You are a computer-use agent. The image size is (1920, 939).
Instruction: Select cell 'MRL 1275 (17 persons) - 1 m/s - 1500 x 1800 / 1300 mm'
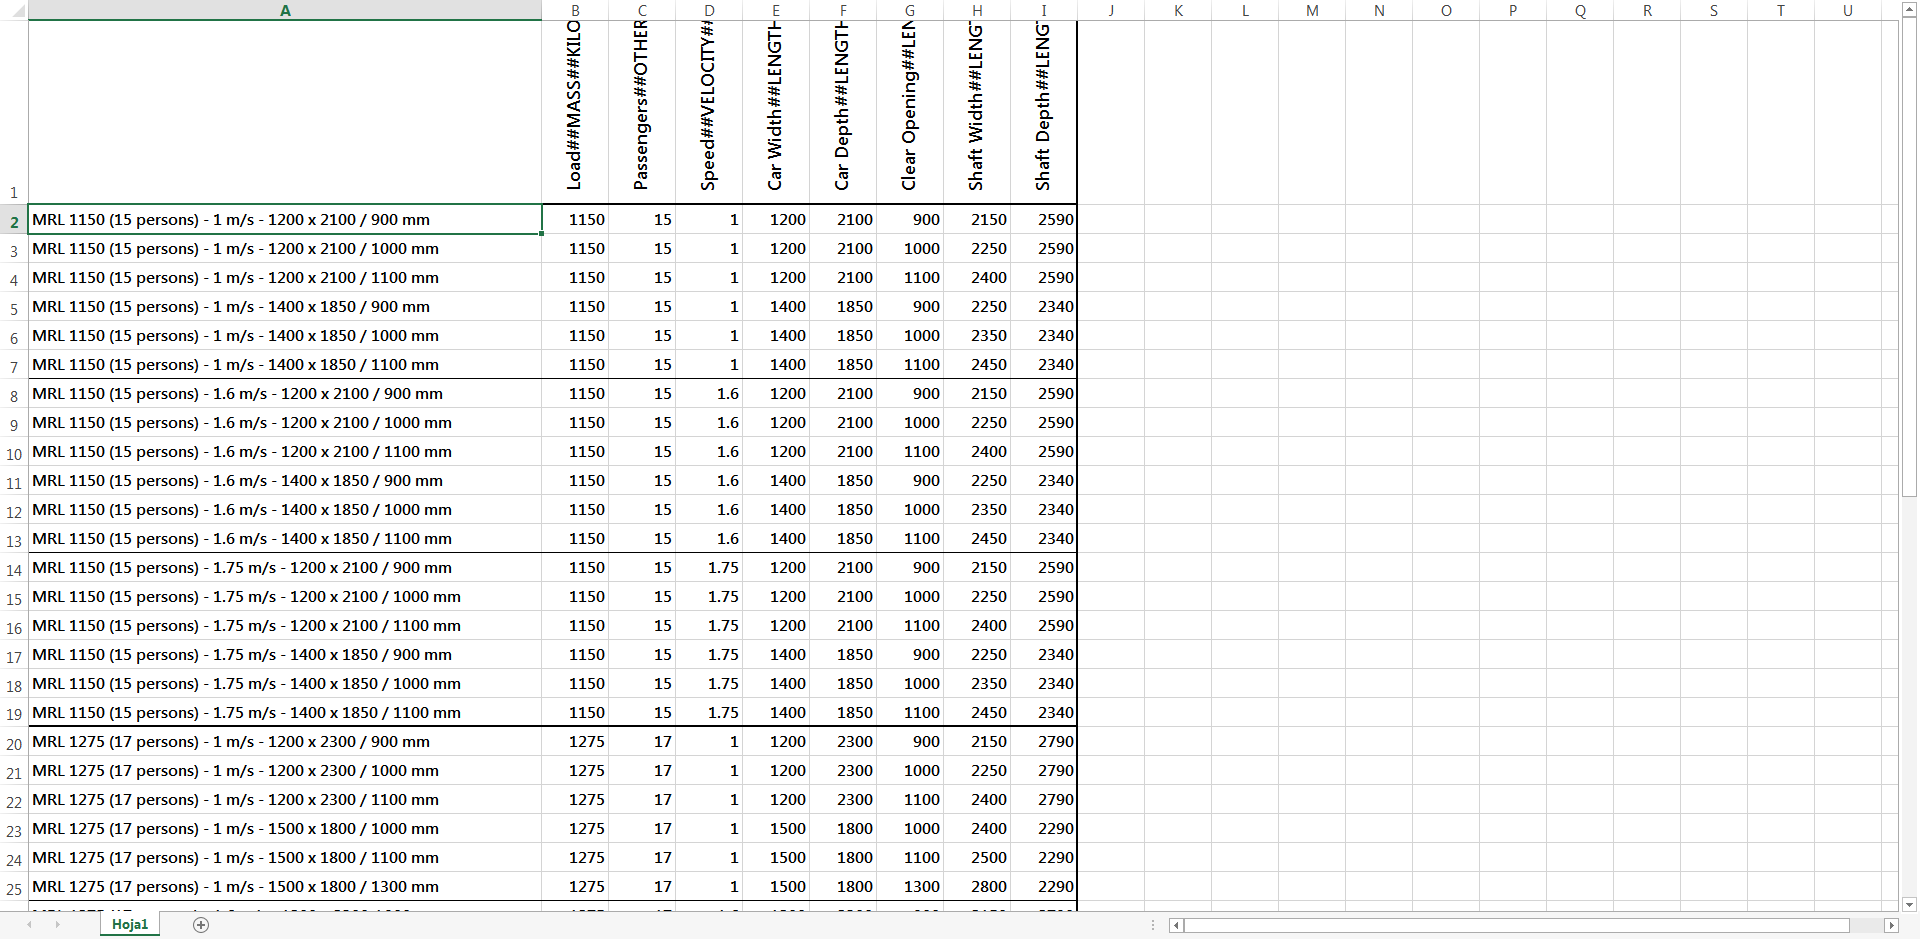[x=285, y=886]
